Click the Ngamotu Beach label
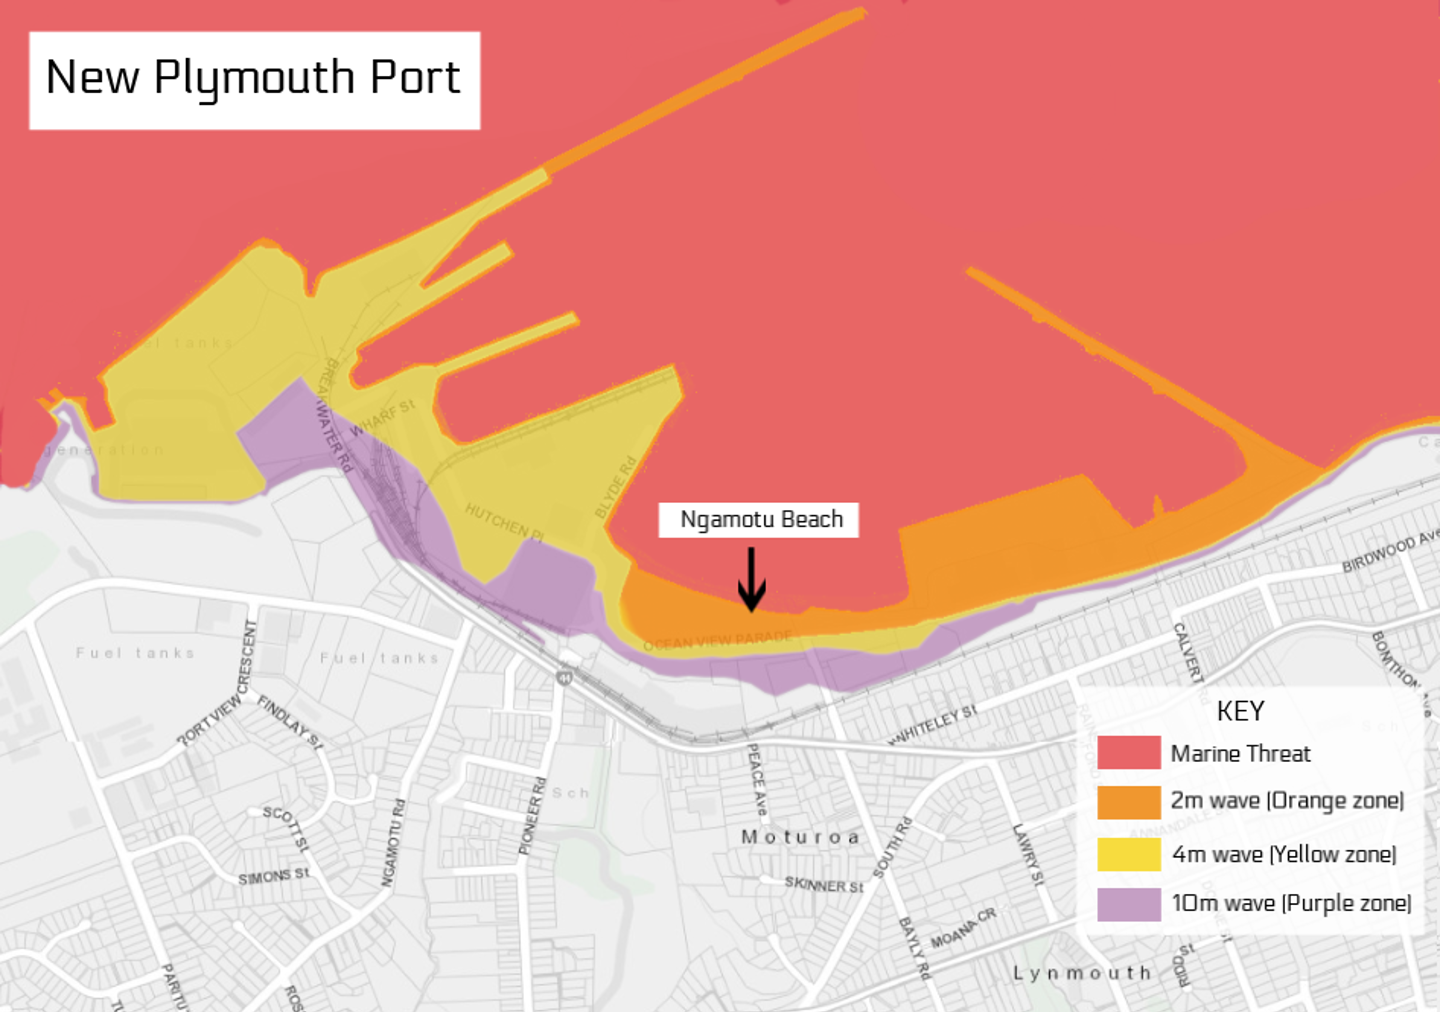The image size is (1440, 1012). [x=759, y=520]
